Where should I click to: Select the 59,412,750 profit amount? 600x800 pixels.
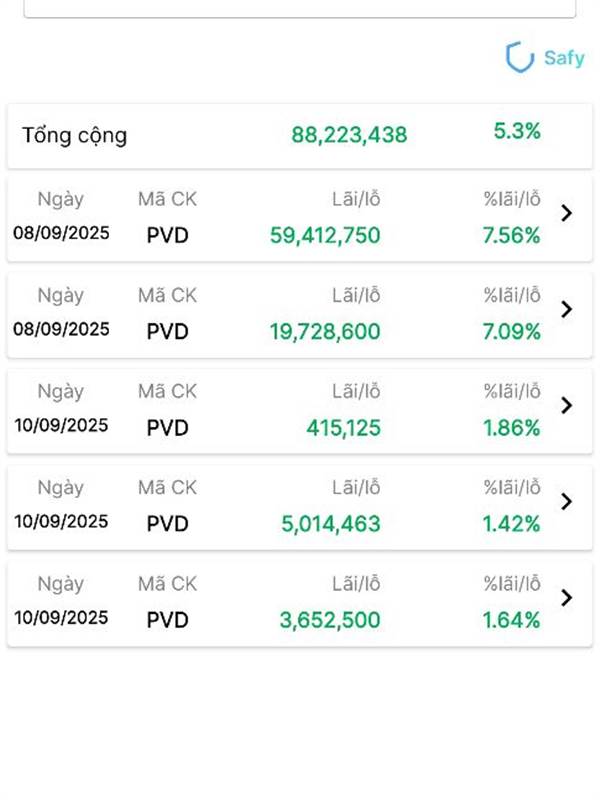coord(325,236)
